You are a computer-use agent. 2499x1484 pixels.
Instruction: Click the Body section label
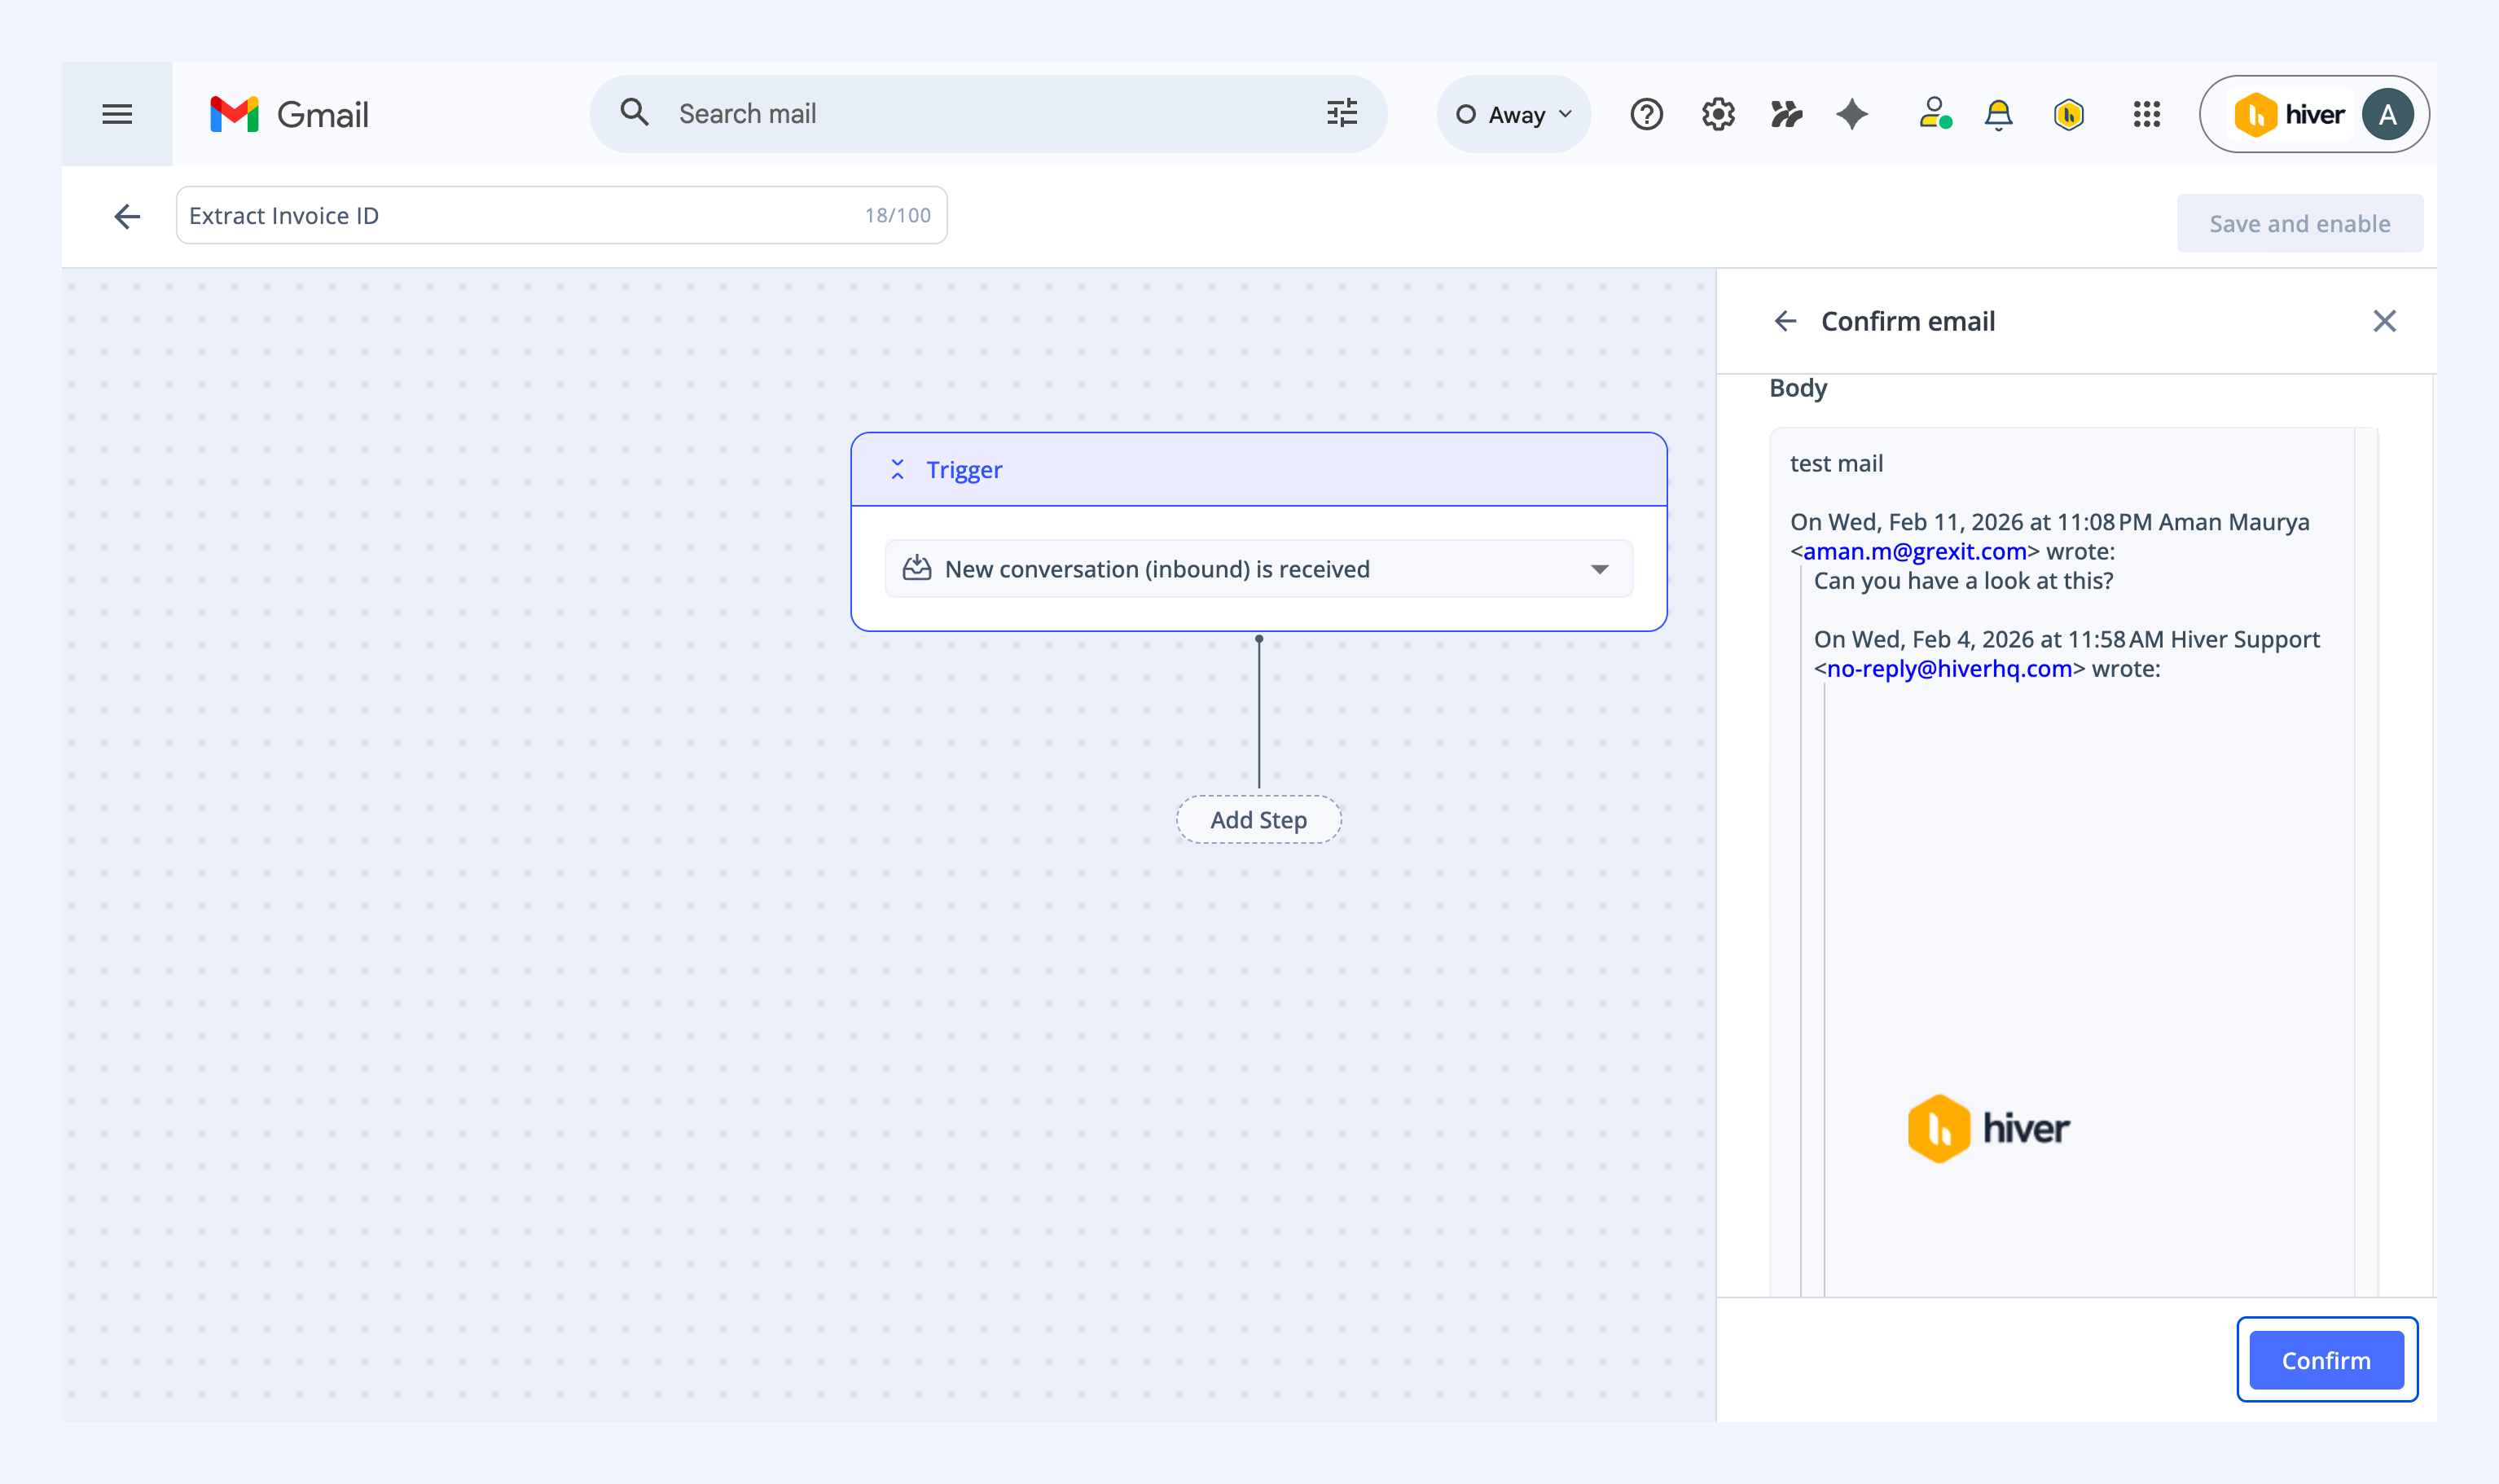[1797, 388]
